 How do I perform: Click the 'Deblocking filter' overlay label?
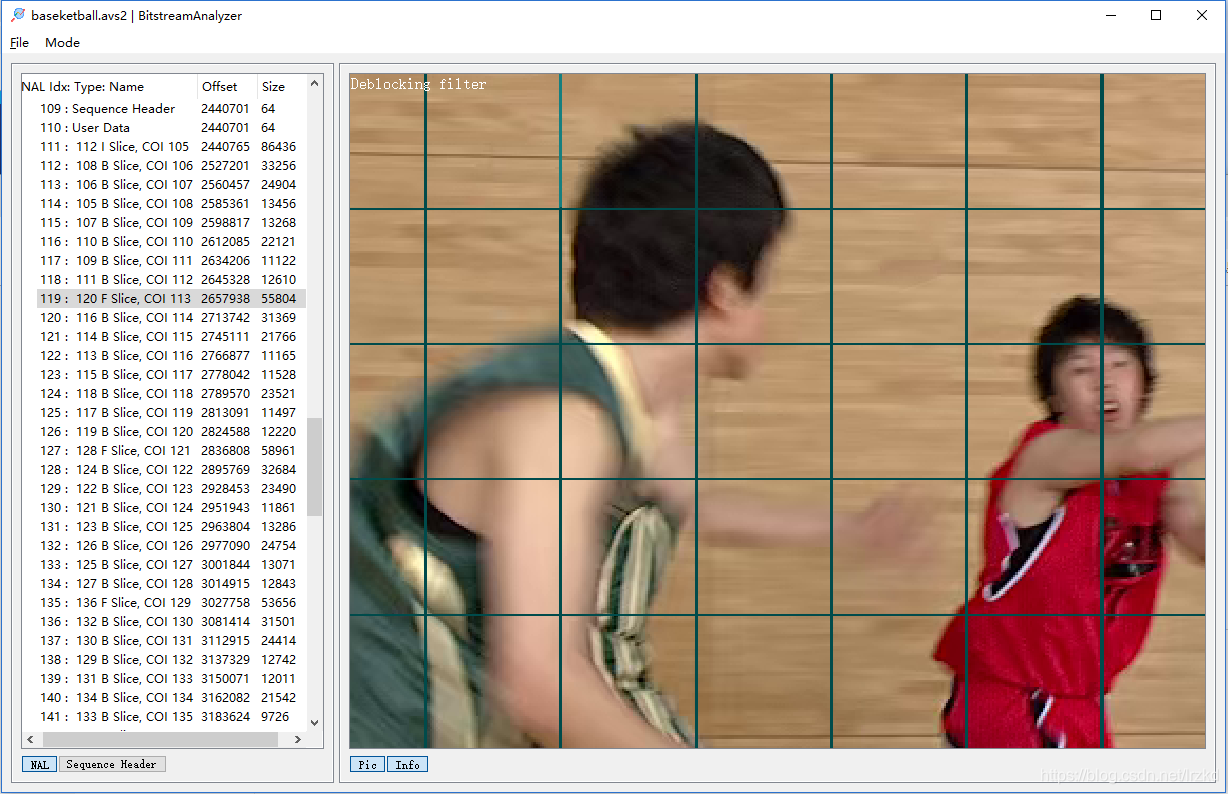click(418, 85)
